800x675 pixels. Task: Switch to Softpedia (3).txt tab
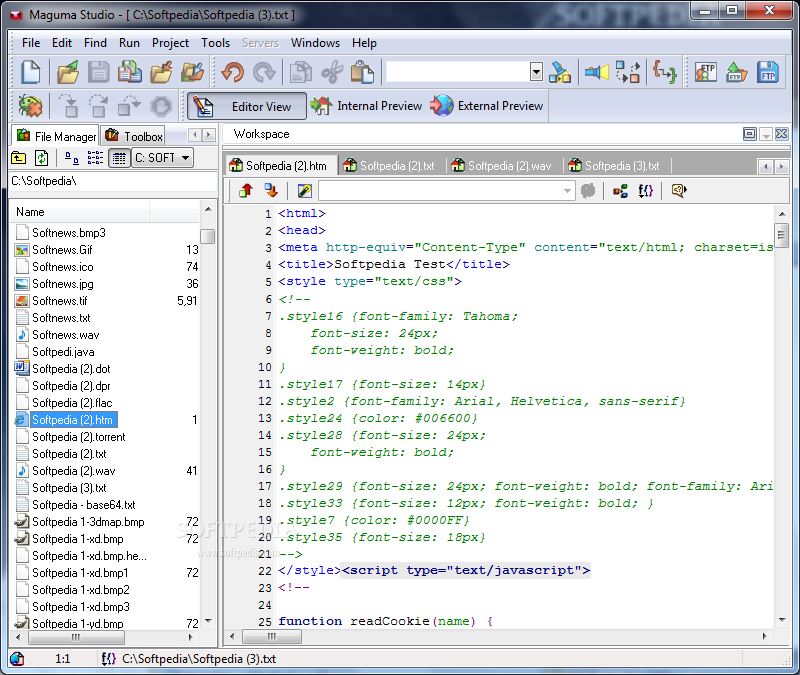(x=614, y=166)
